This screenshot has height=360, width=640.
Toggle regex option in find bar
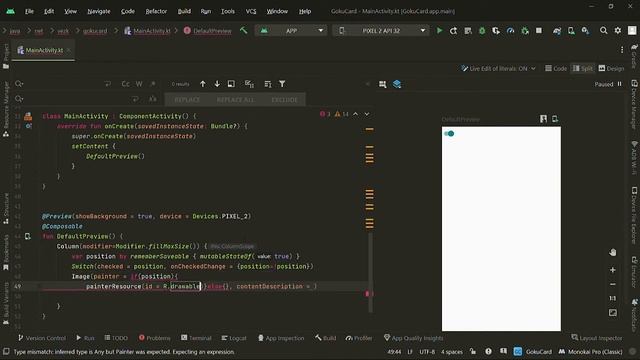(153, 84)
